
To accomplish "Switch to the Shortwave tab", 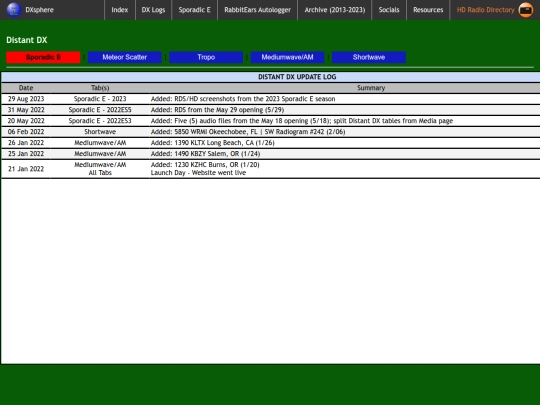I will (x=368, y=57).
